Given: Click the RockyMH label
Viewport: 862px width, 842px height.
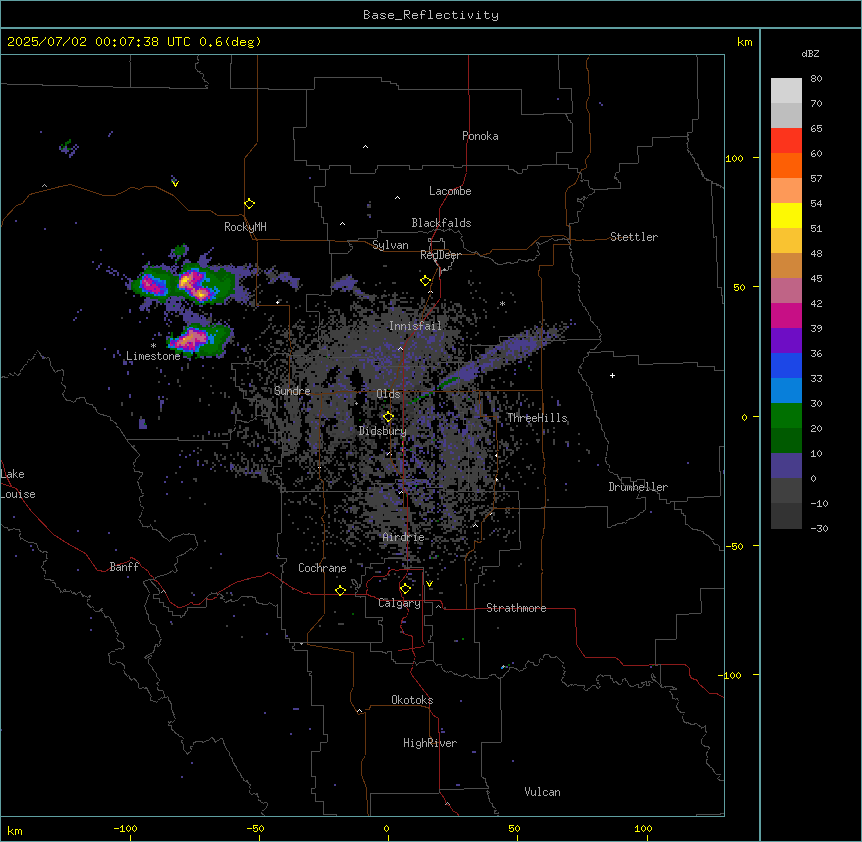Looking at the screenshot, I should point(245,227).
